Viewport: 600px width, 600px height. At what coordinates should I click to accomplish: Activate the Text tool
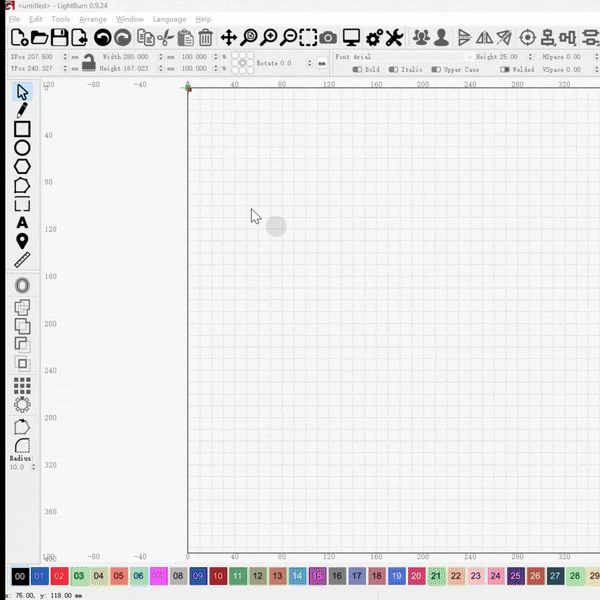click(x=22, y=223)
